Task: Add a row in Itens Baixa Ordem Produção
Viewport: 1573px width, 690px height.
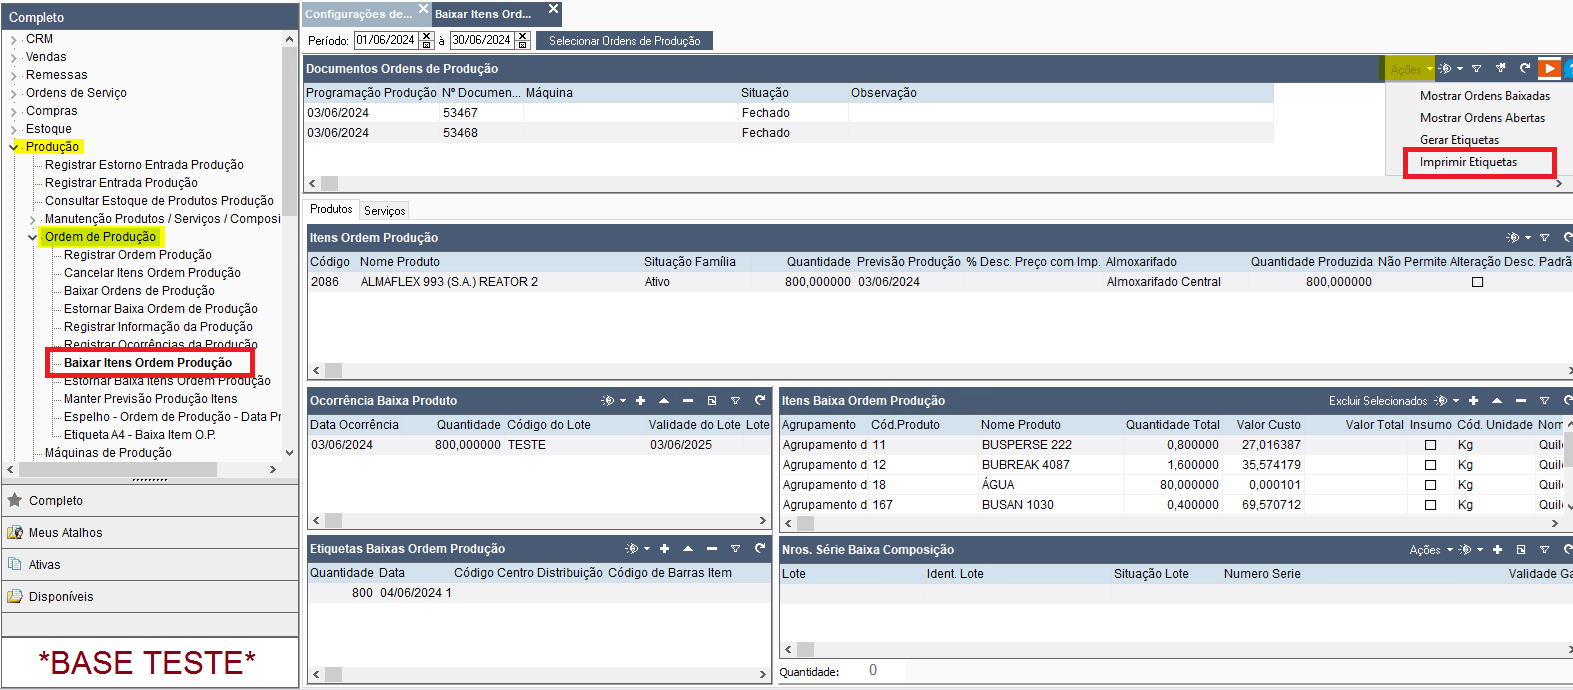Action: (1473, 401)
